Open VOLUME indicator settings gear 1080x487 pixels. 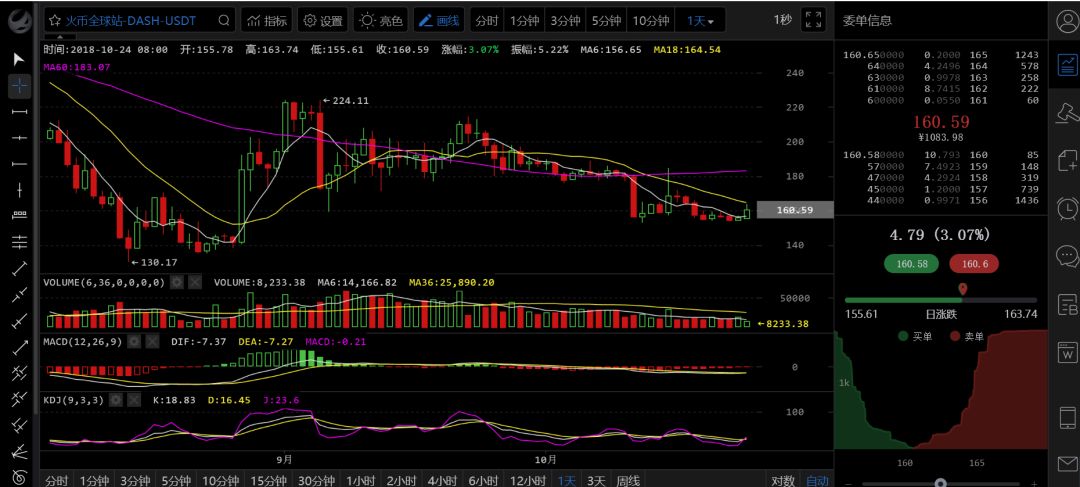[x=177, y=282]
